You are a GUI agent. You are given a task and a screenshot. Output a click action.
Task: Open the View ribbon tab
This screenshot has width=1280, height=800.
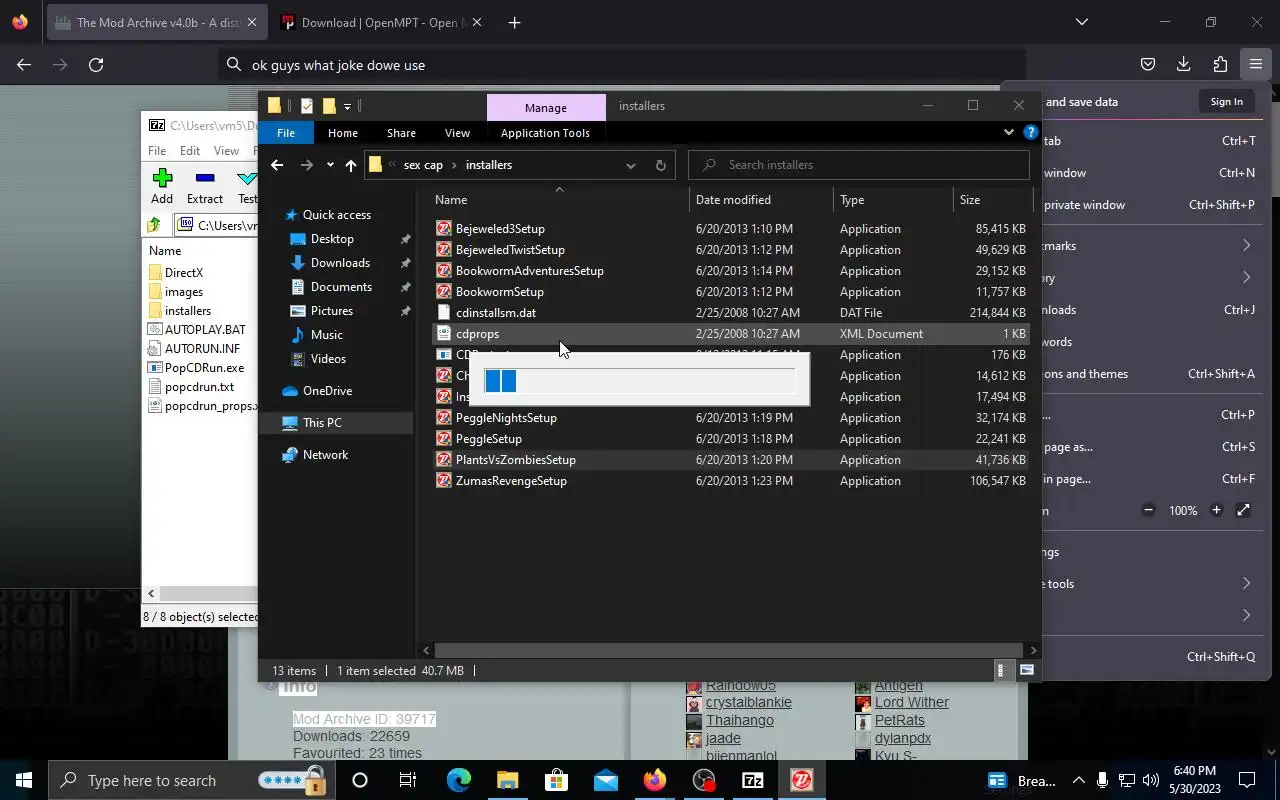457,132
